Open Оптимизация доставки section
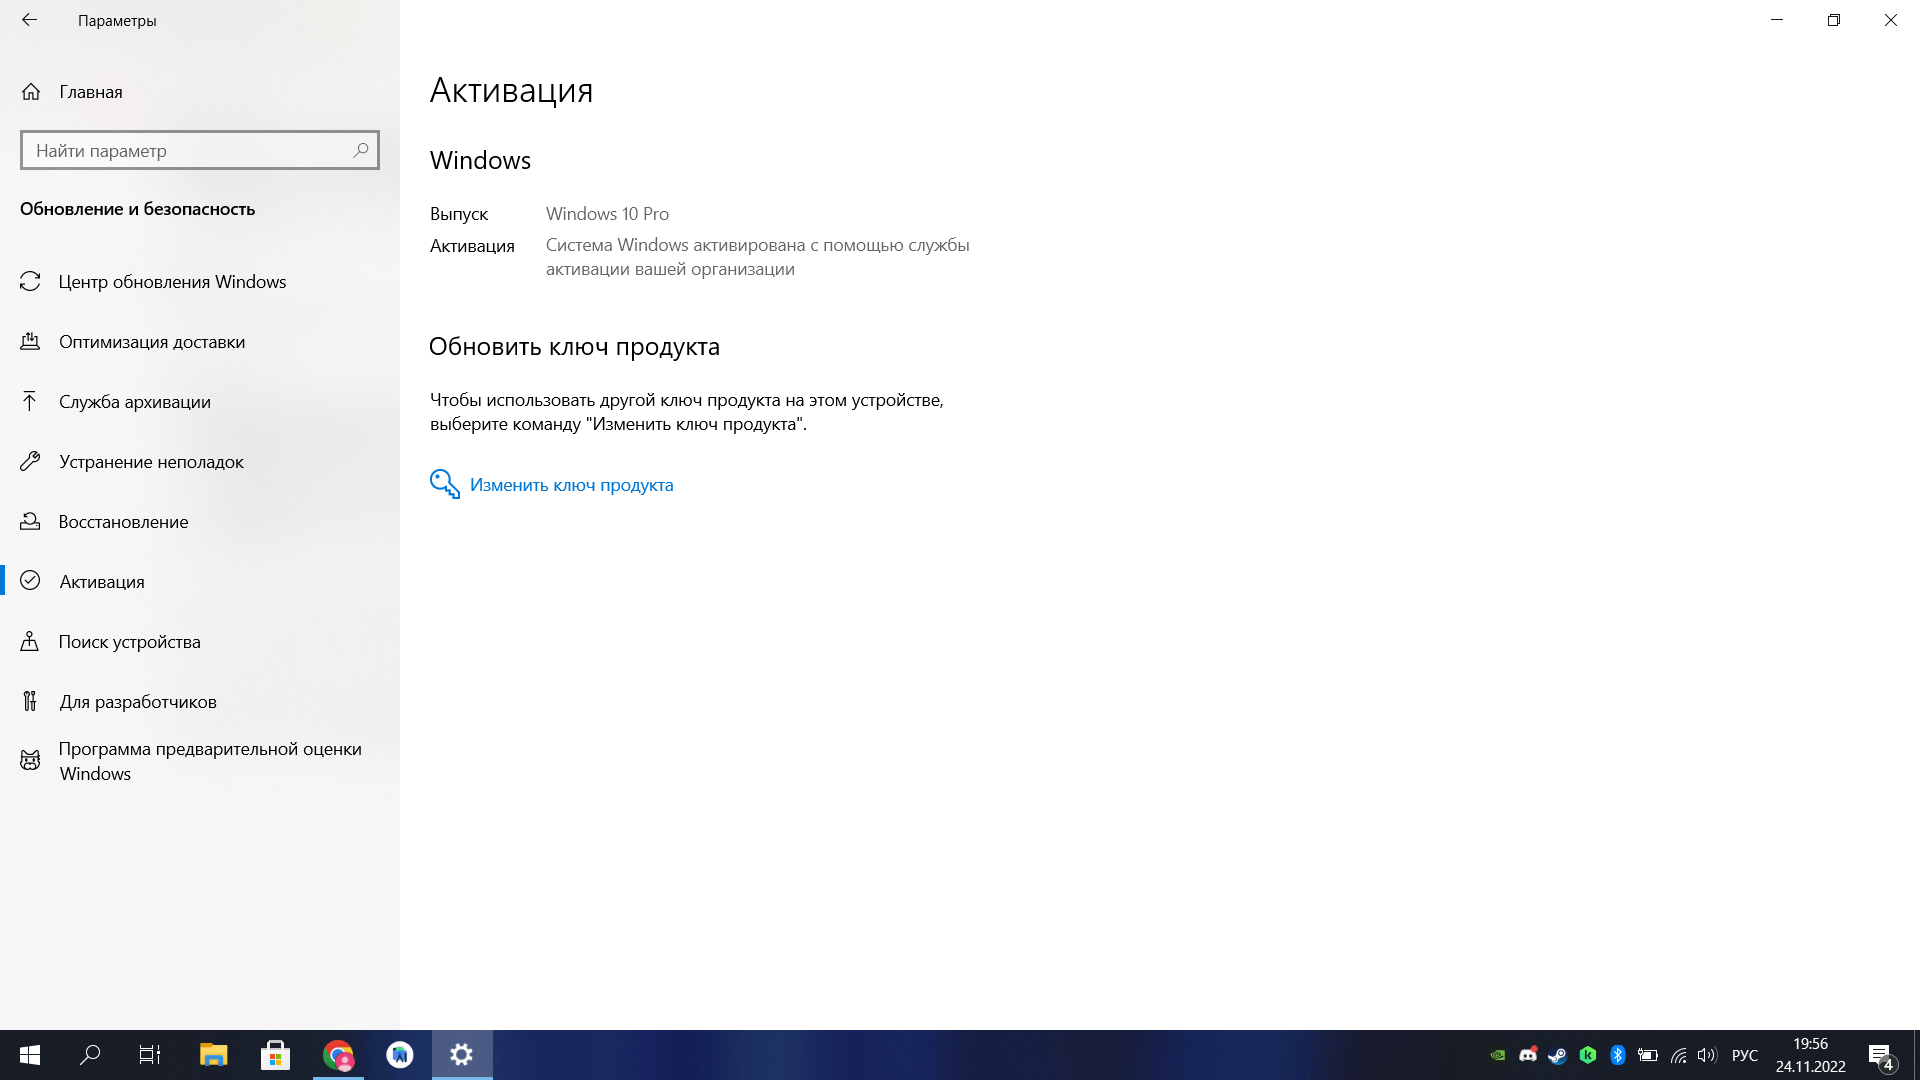The image size is (1920, 1080). (x=200, y=342)
